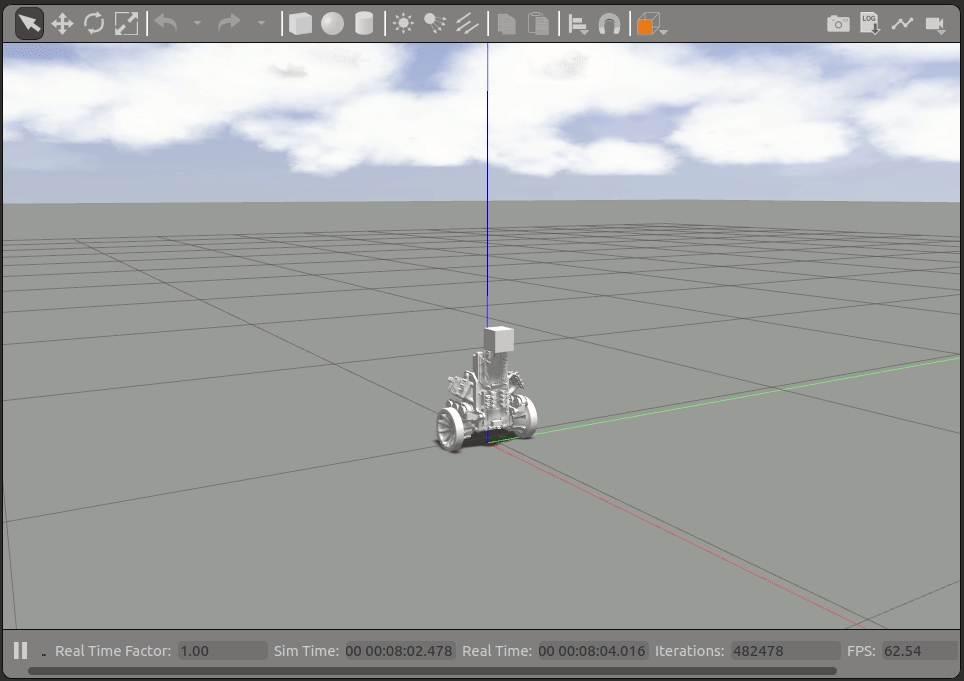964x681 pixels.
Task: Pause the simulation
Action: click(20, 650)
